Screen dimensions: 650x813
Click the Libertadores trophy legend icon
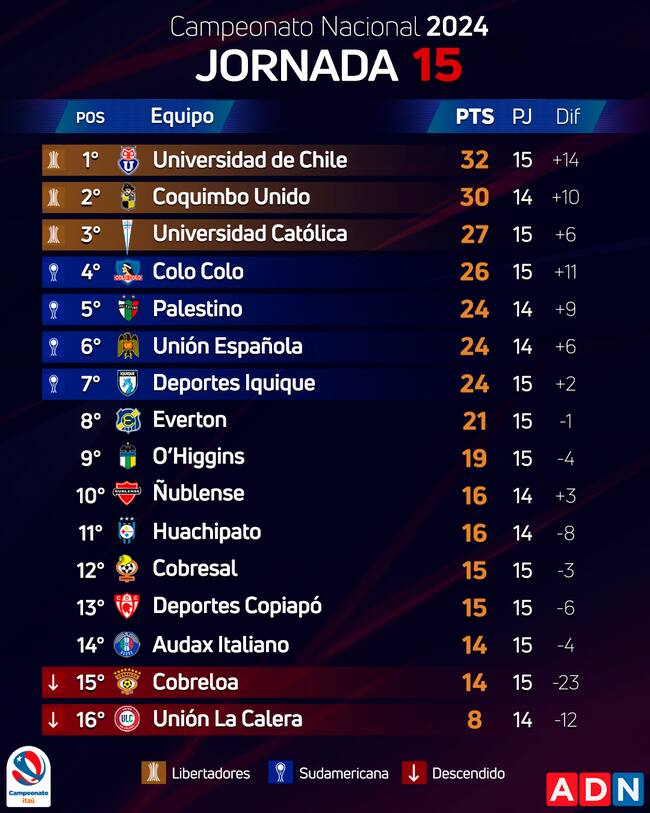(x=153, y=773)
